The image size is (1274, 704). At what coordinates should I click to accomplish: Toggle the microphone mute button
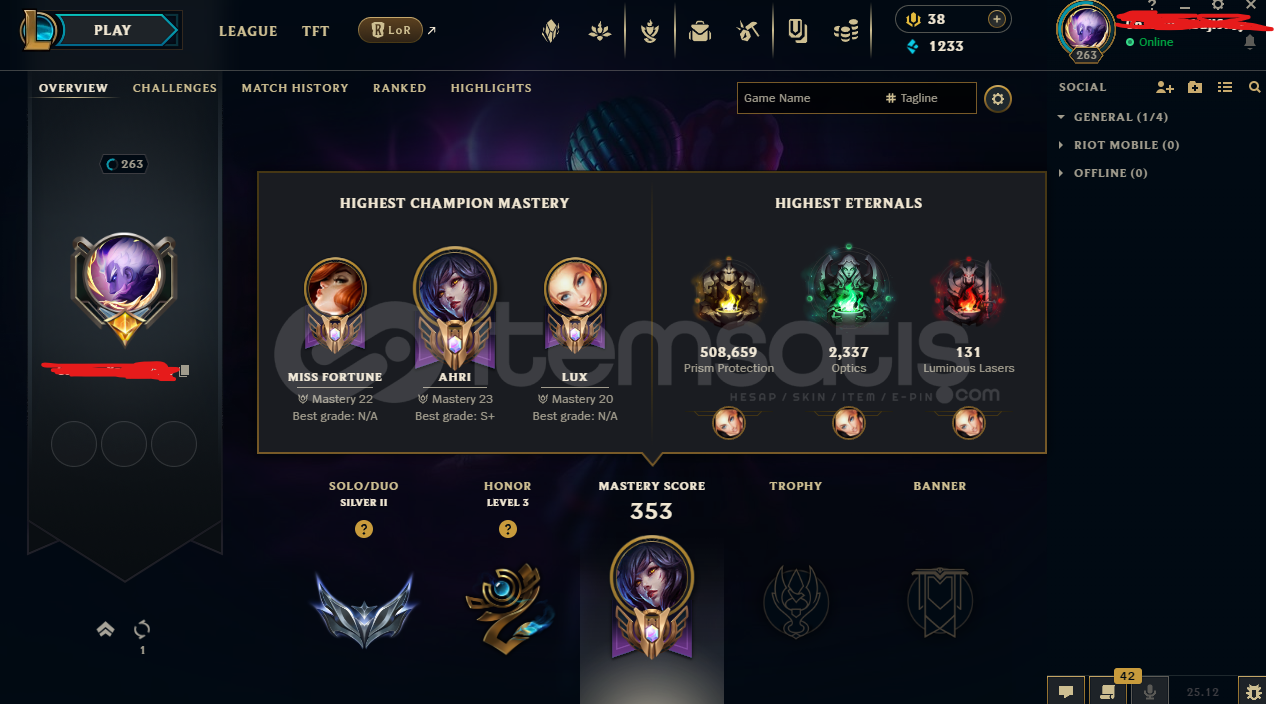[x=1150, y=691]
